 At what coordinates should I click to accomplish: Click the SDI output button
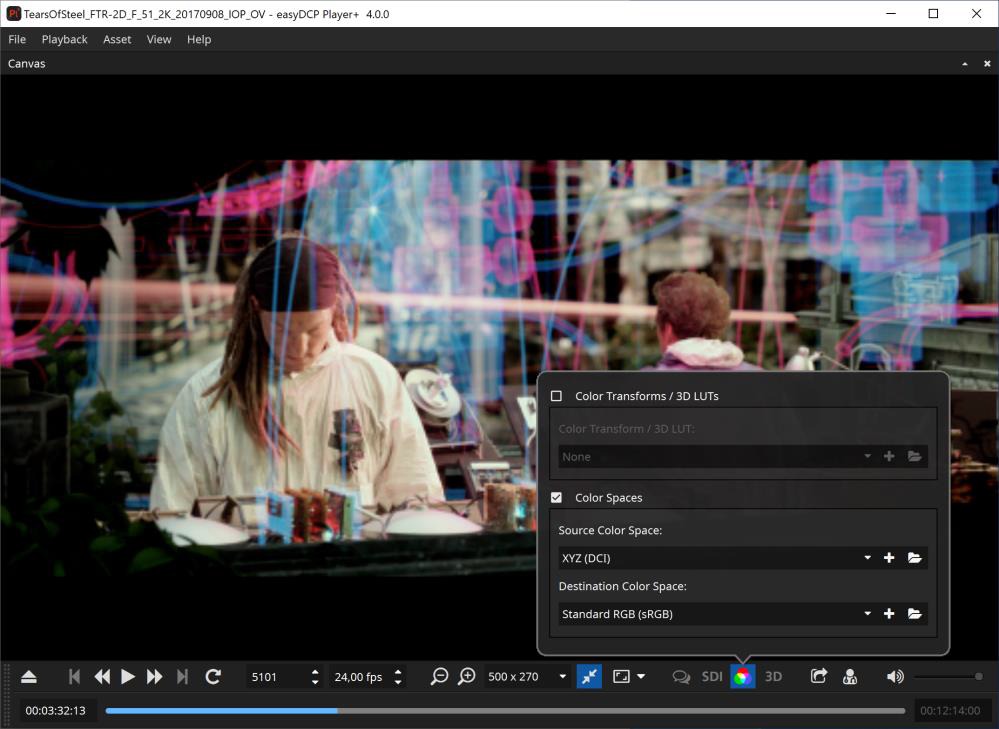(x=712, y=677)
